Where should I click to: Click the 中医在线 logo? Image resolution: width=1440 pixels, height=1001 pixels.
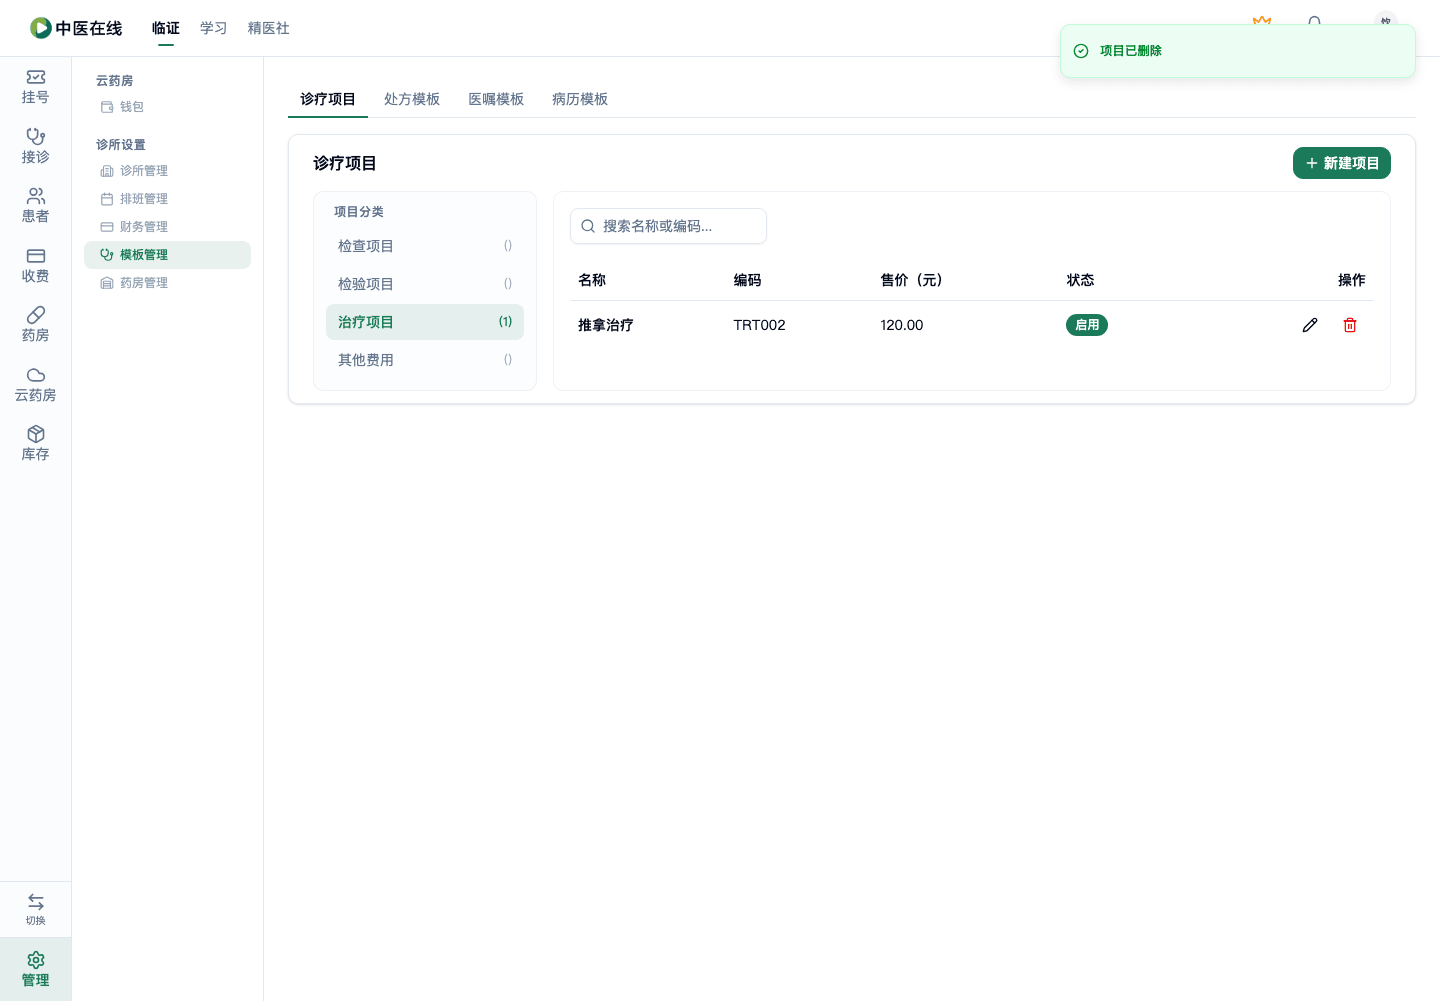(x=76, y=28)
